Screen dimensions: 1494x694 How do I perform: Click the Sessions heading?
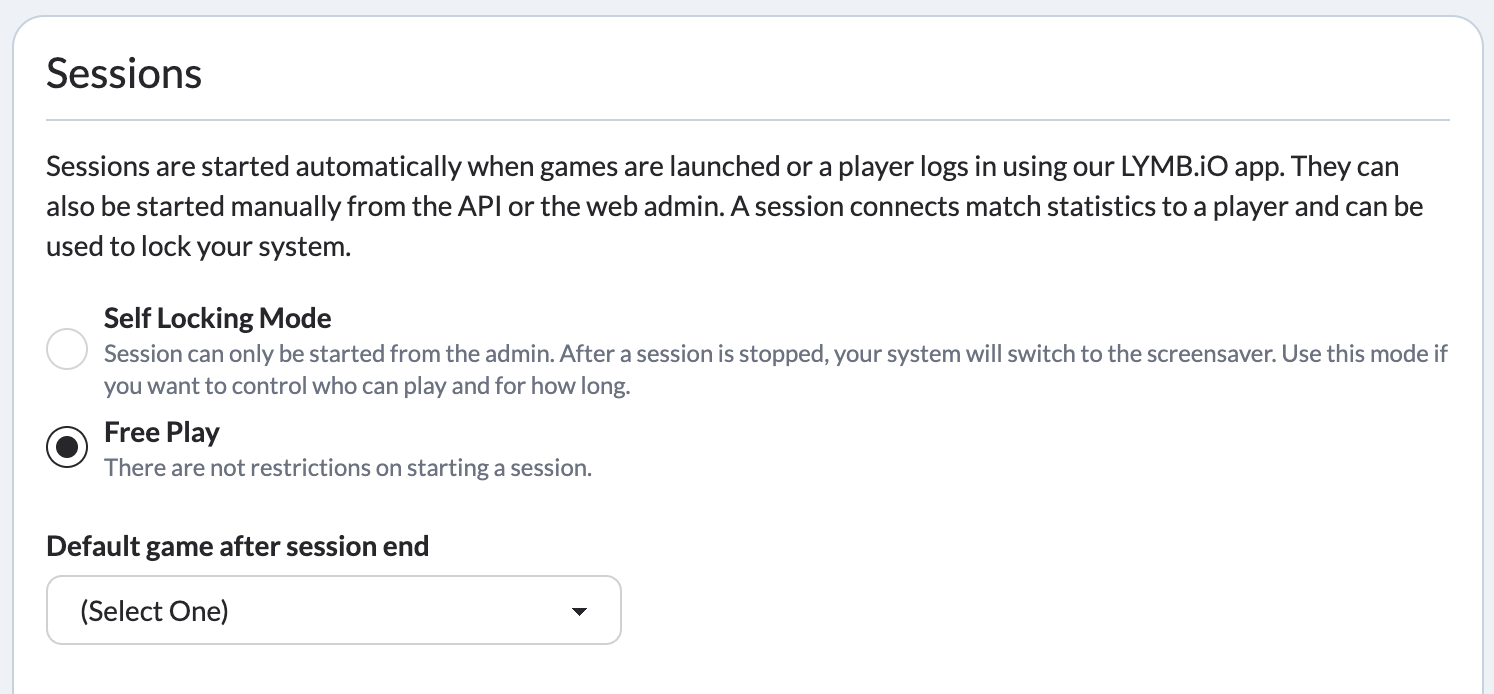(x=123, y=72)
